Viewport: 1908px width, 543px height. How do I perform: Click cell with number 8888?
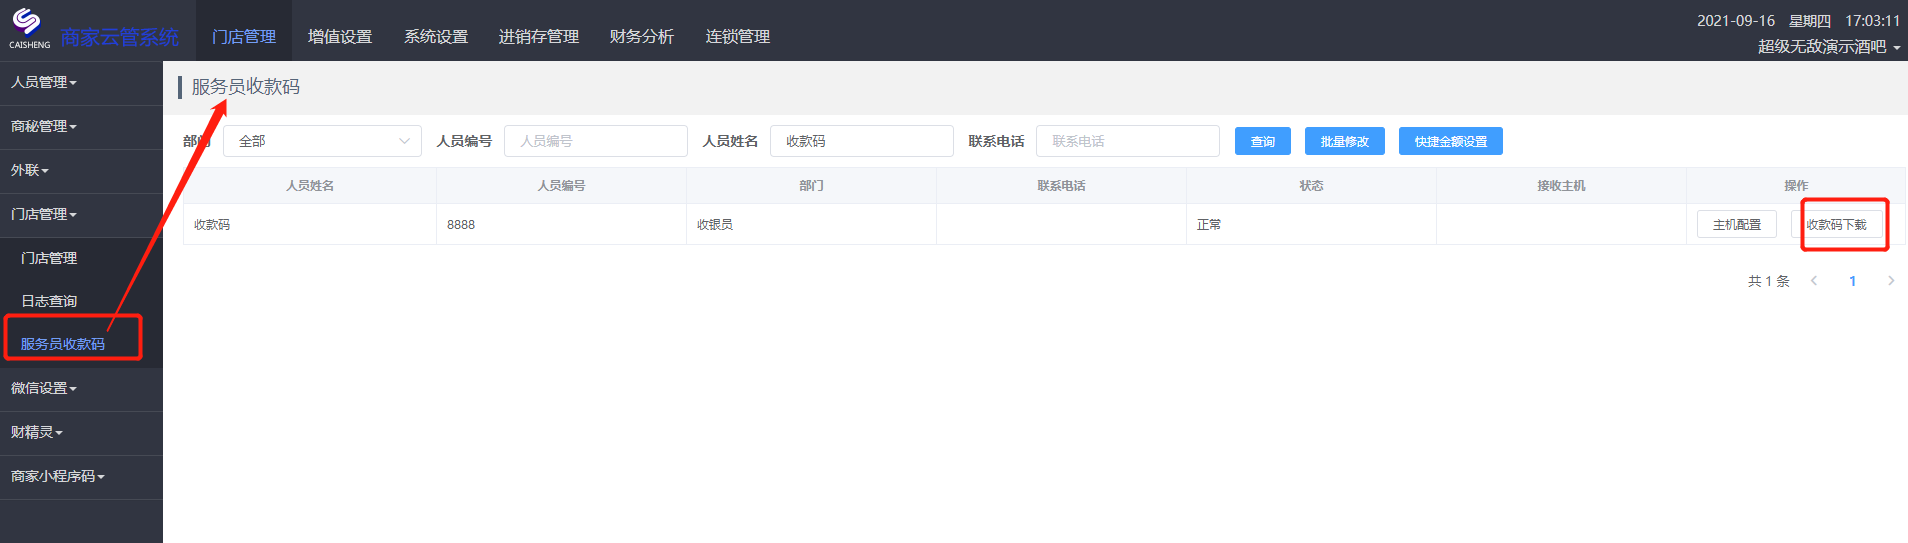pos(561,224)
